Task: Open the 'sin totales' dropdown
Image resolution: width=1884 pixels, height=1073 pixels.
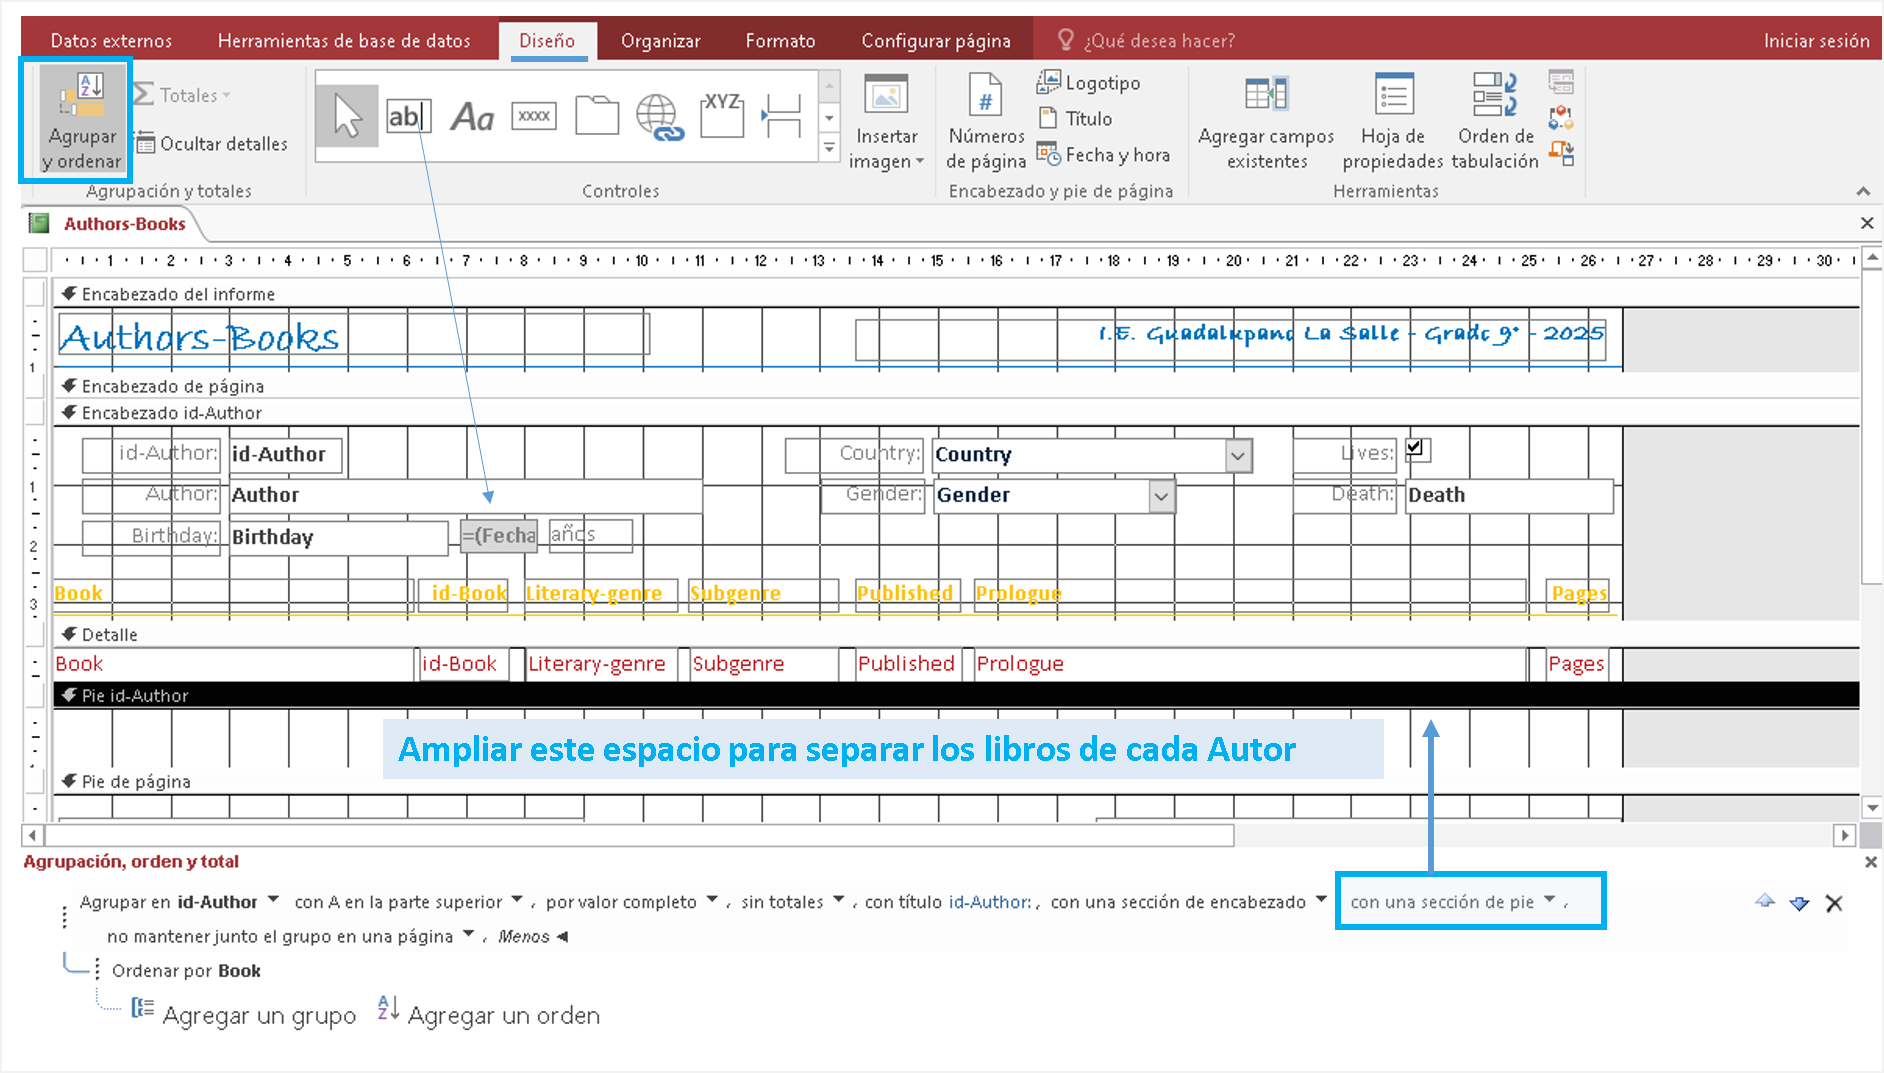Action: pyautogui.click(x=838, y=900)
